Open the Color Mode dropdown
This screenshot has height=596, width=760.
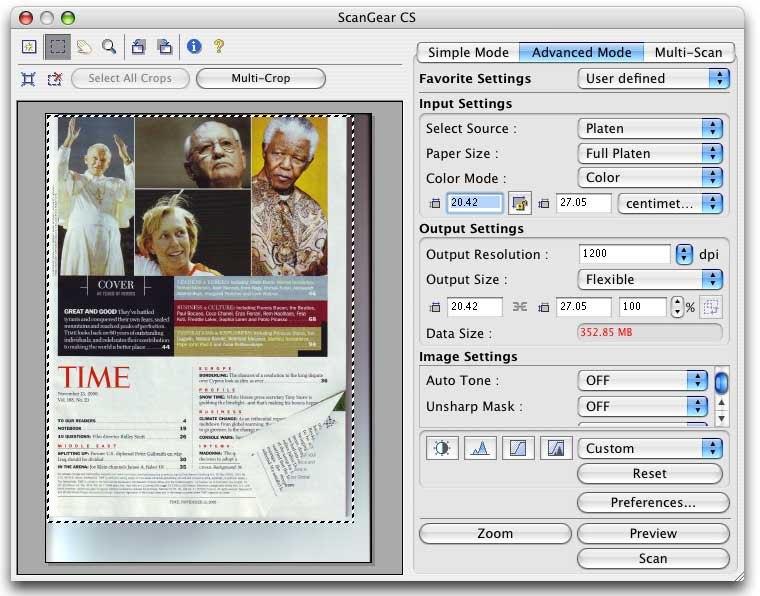click(x=650, y=178)
